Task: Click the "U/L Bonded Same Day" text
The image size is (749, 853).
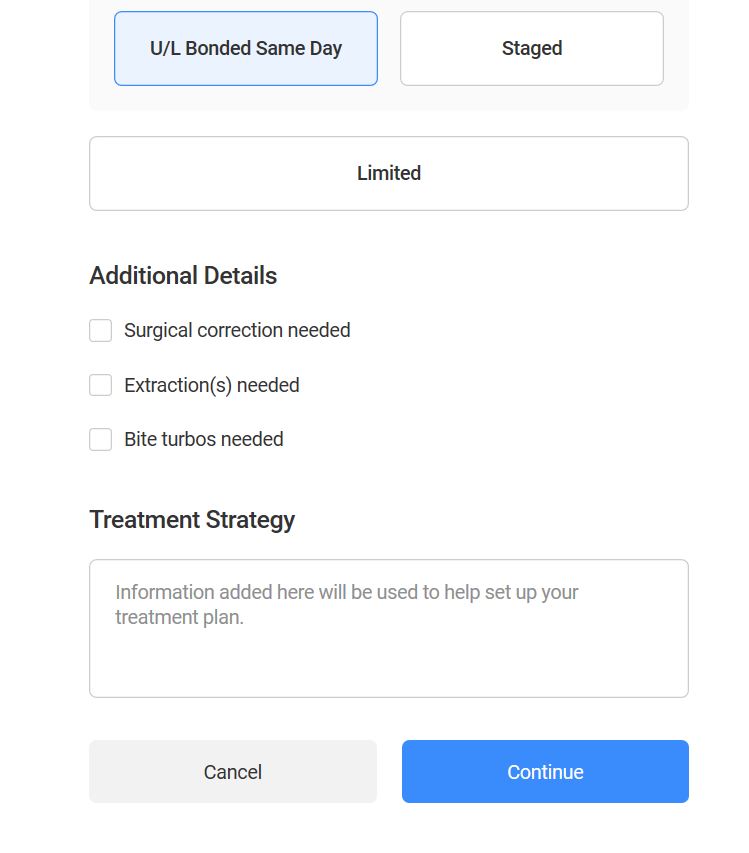Action: 246,48
